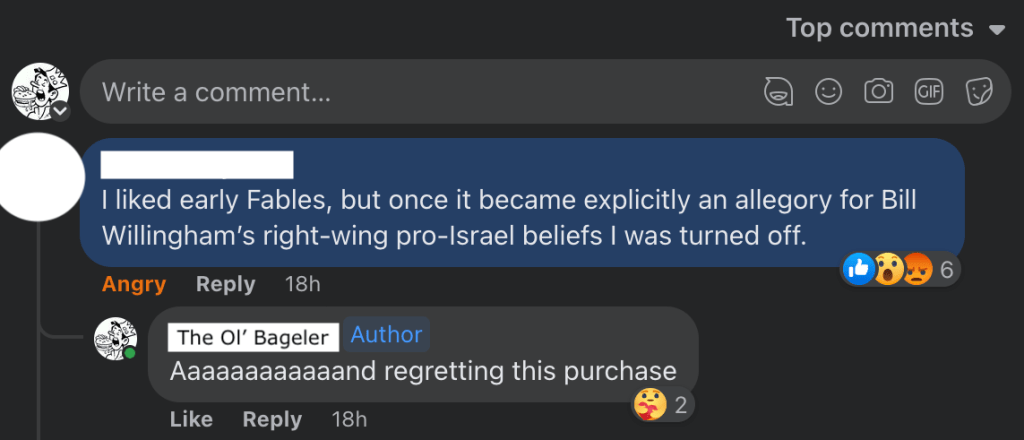Click the angry face reaction icon
Image resolution: width=1024 pixels, height=440 pixels.
[917, 268]
